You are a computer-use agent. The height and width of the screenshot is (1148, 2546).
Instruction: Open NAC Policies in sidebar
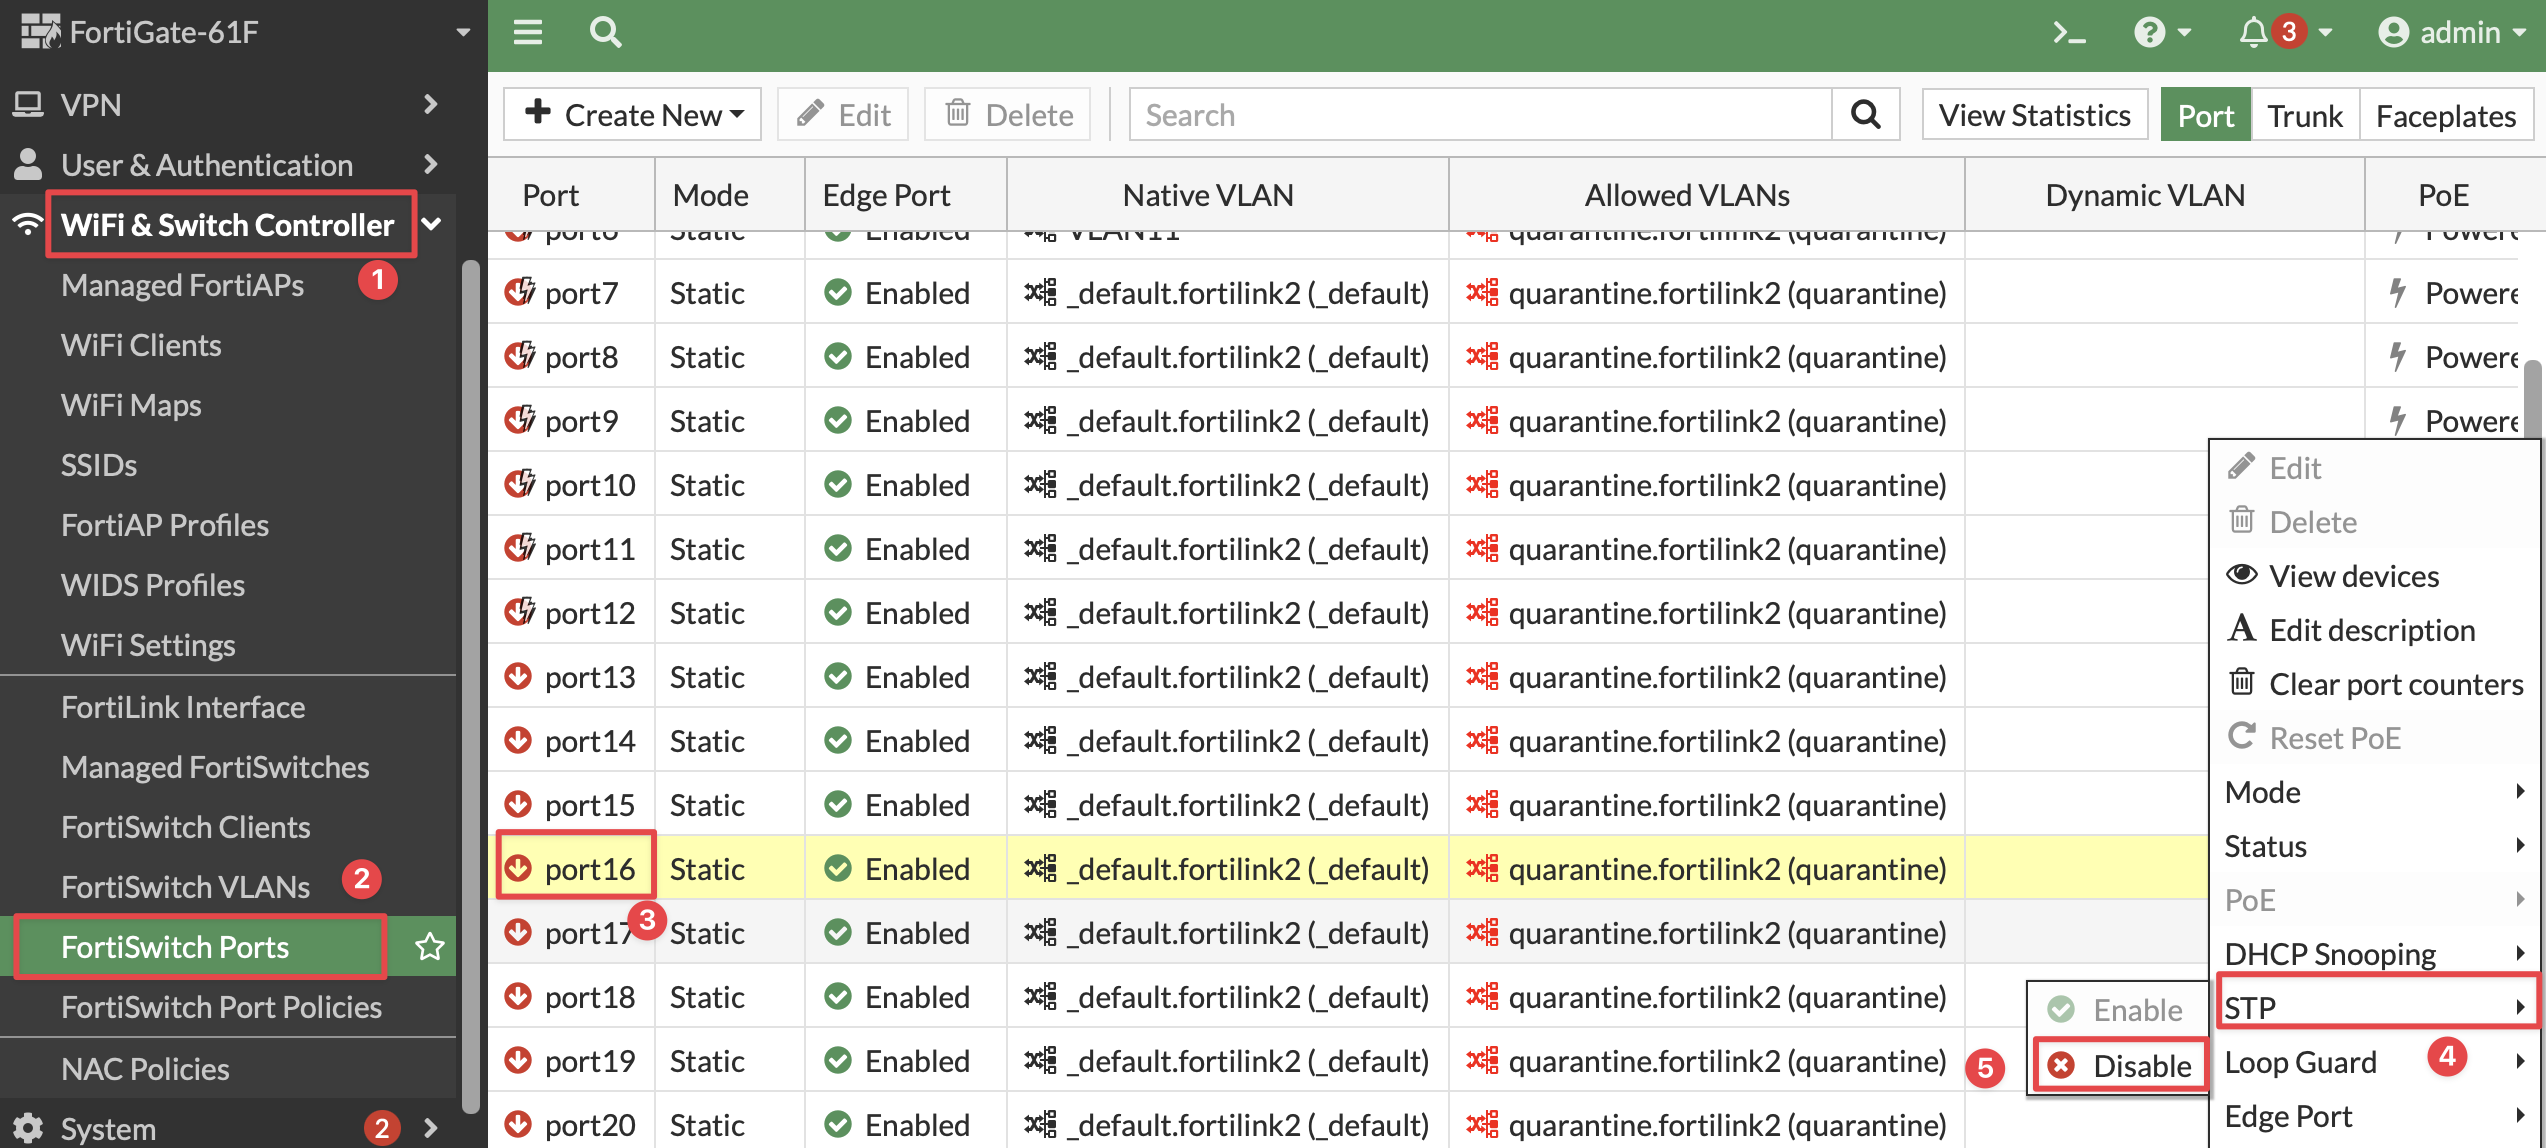(x=145, y=1069)
